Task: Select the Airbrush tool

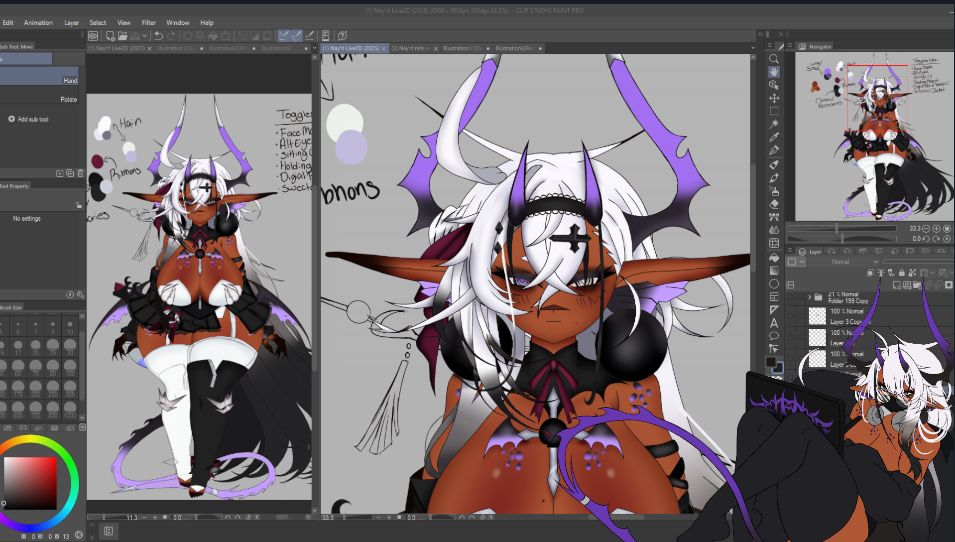Action: click(x=774, y=191)
